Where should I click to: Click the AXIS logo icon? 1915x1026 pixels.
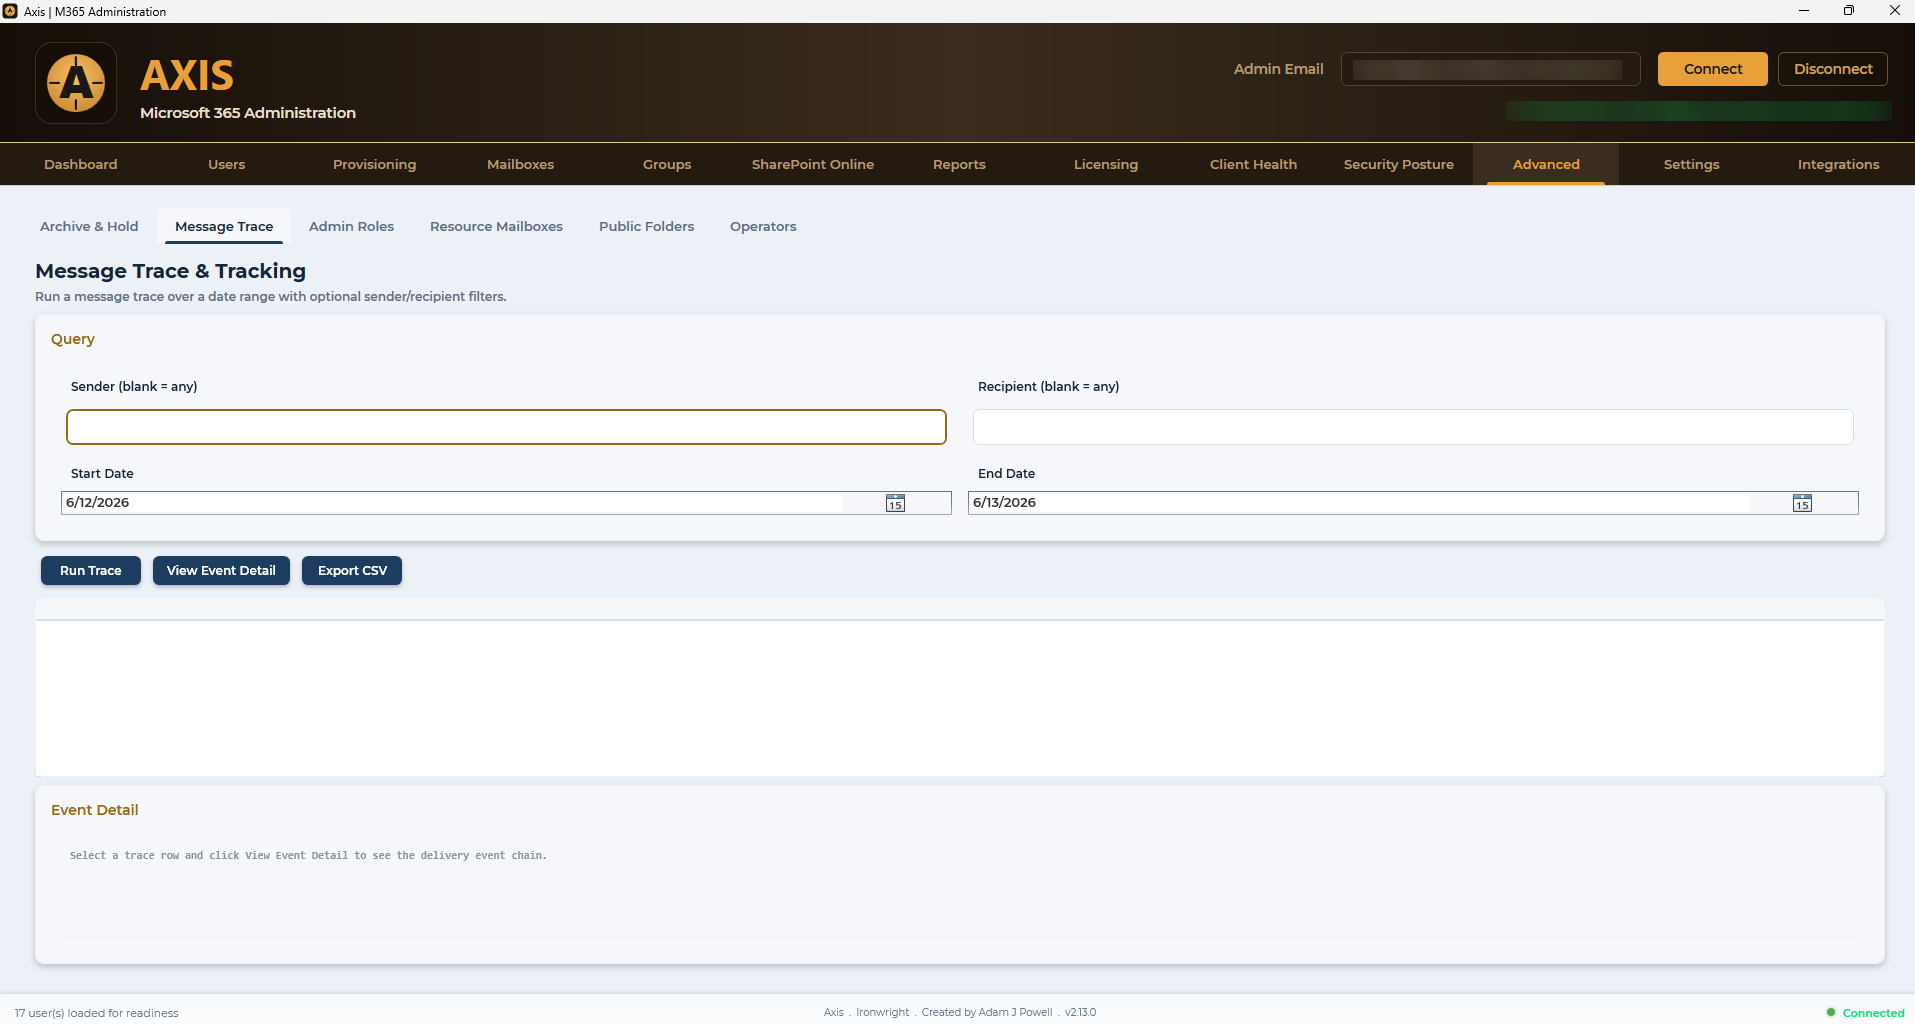76,83
